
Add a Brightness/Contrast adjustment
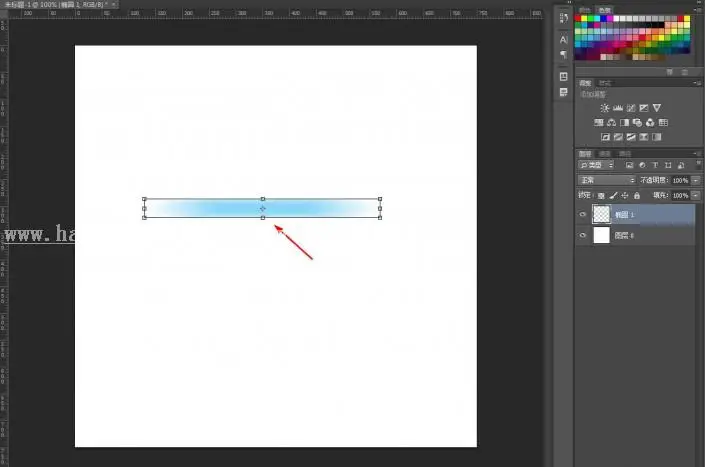[605, 108]
